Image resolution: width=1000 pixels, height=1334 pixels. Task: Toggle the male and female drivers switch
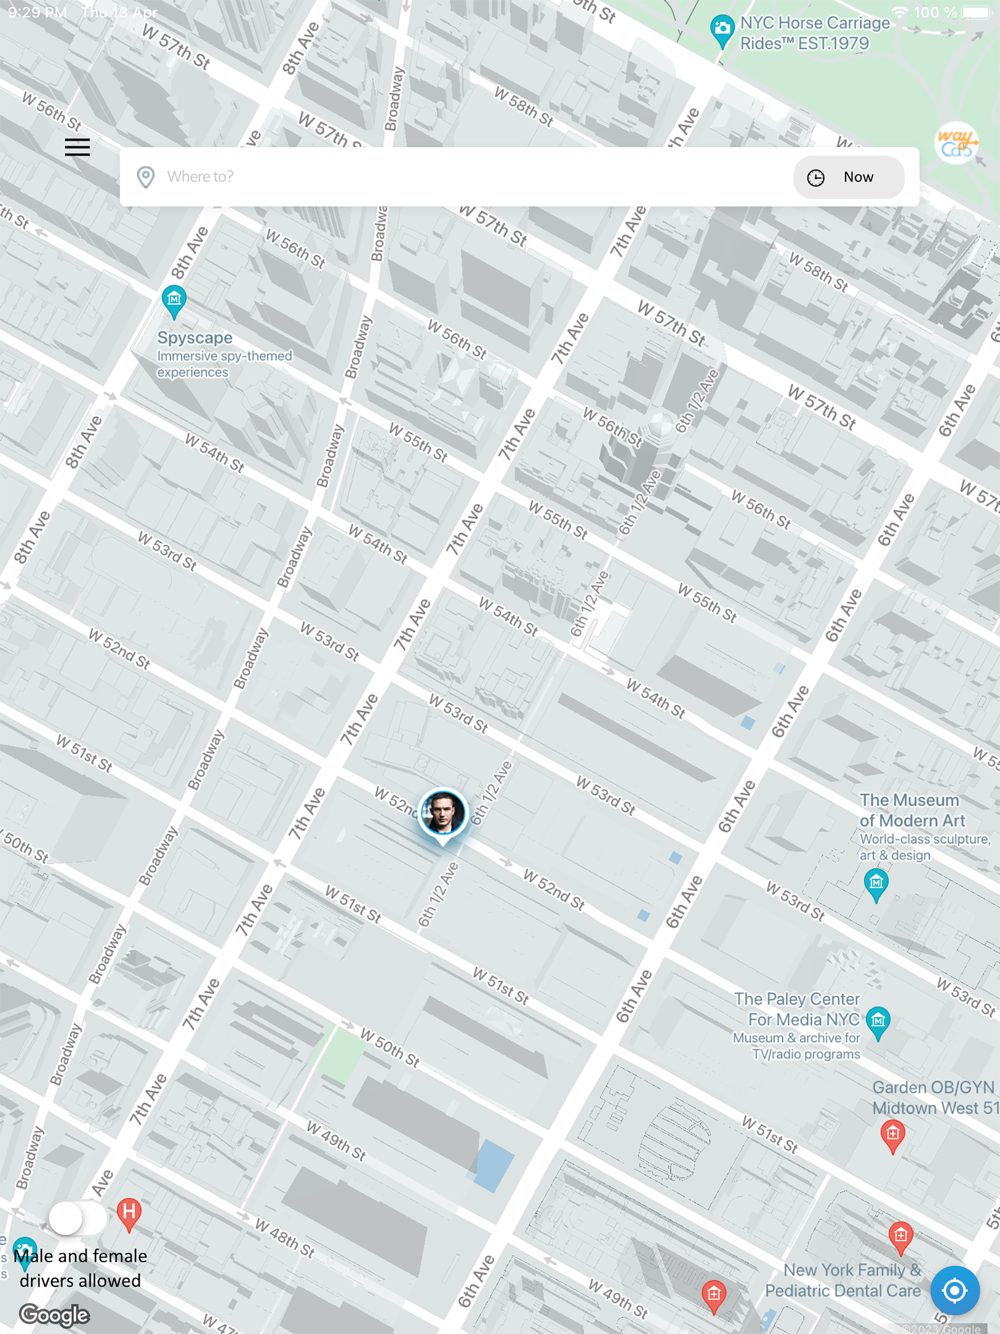(x=78, y=1217)
